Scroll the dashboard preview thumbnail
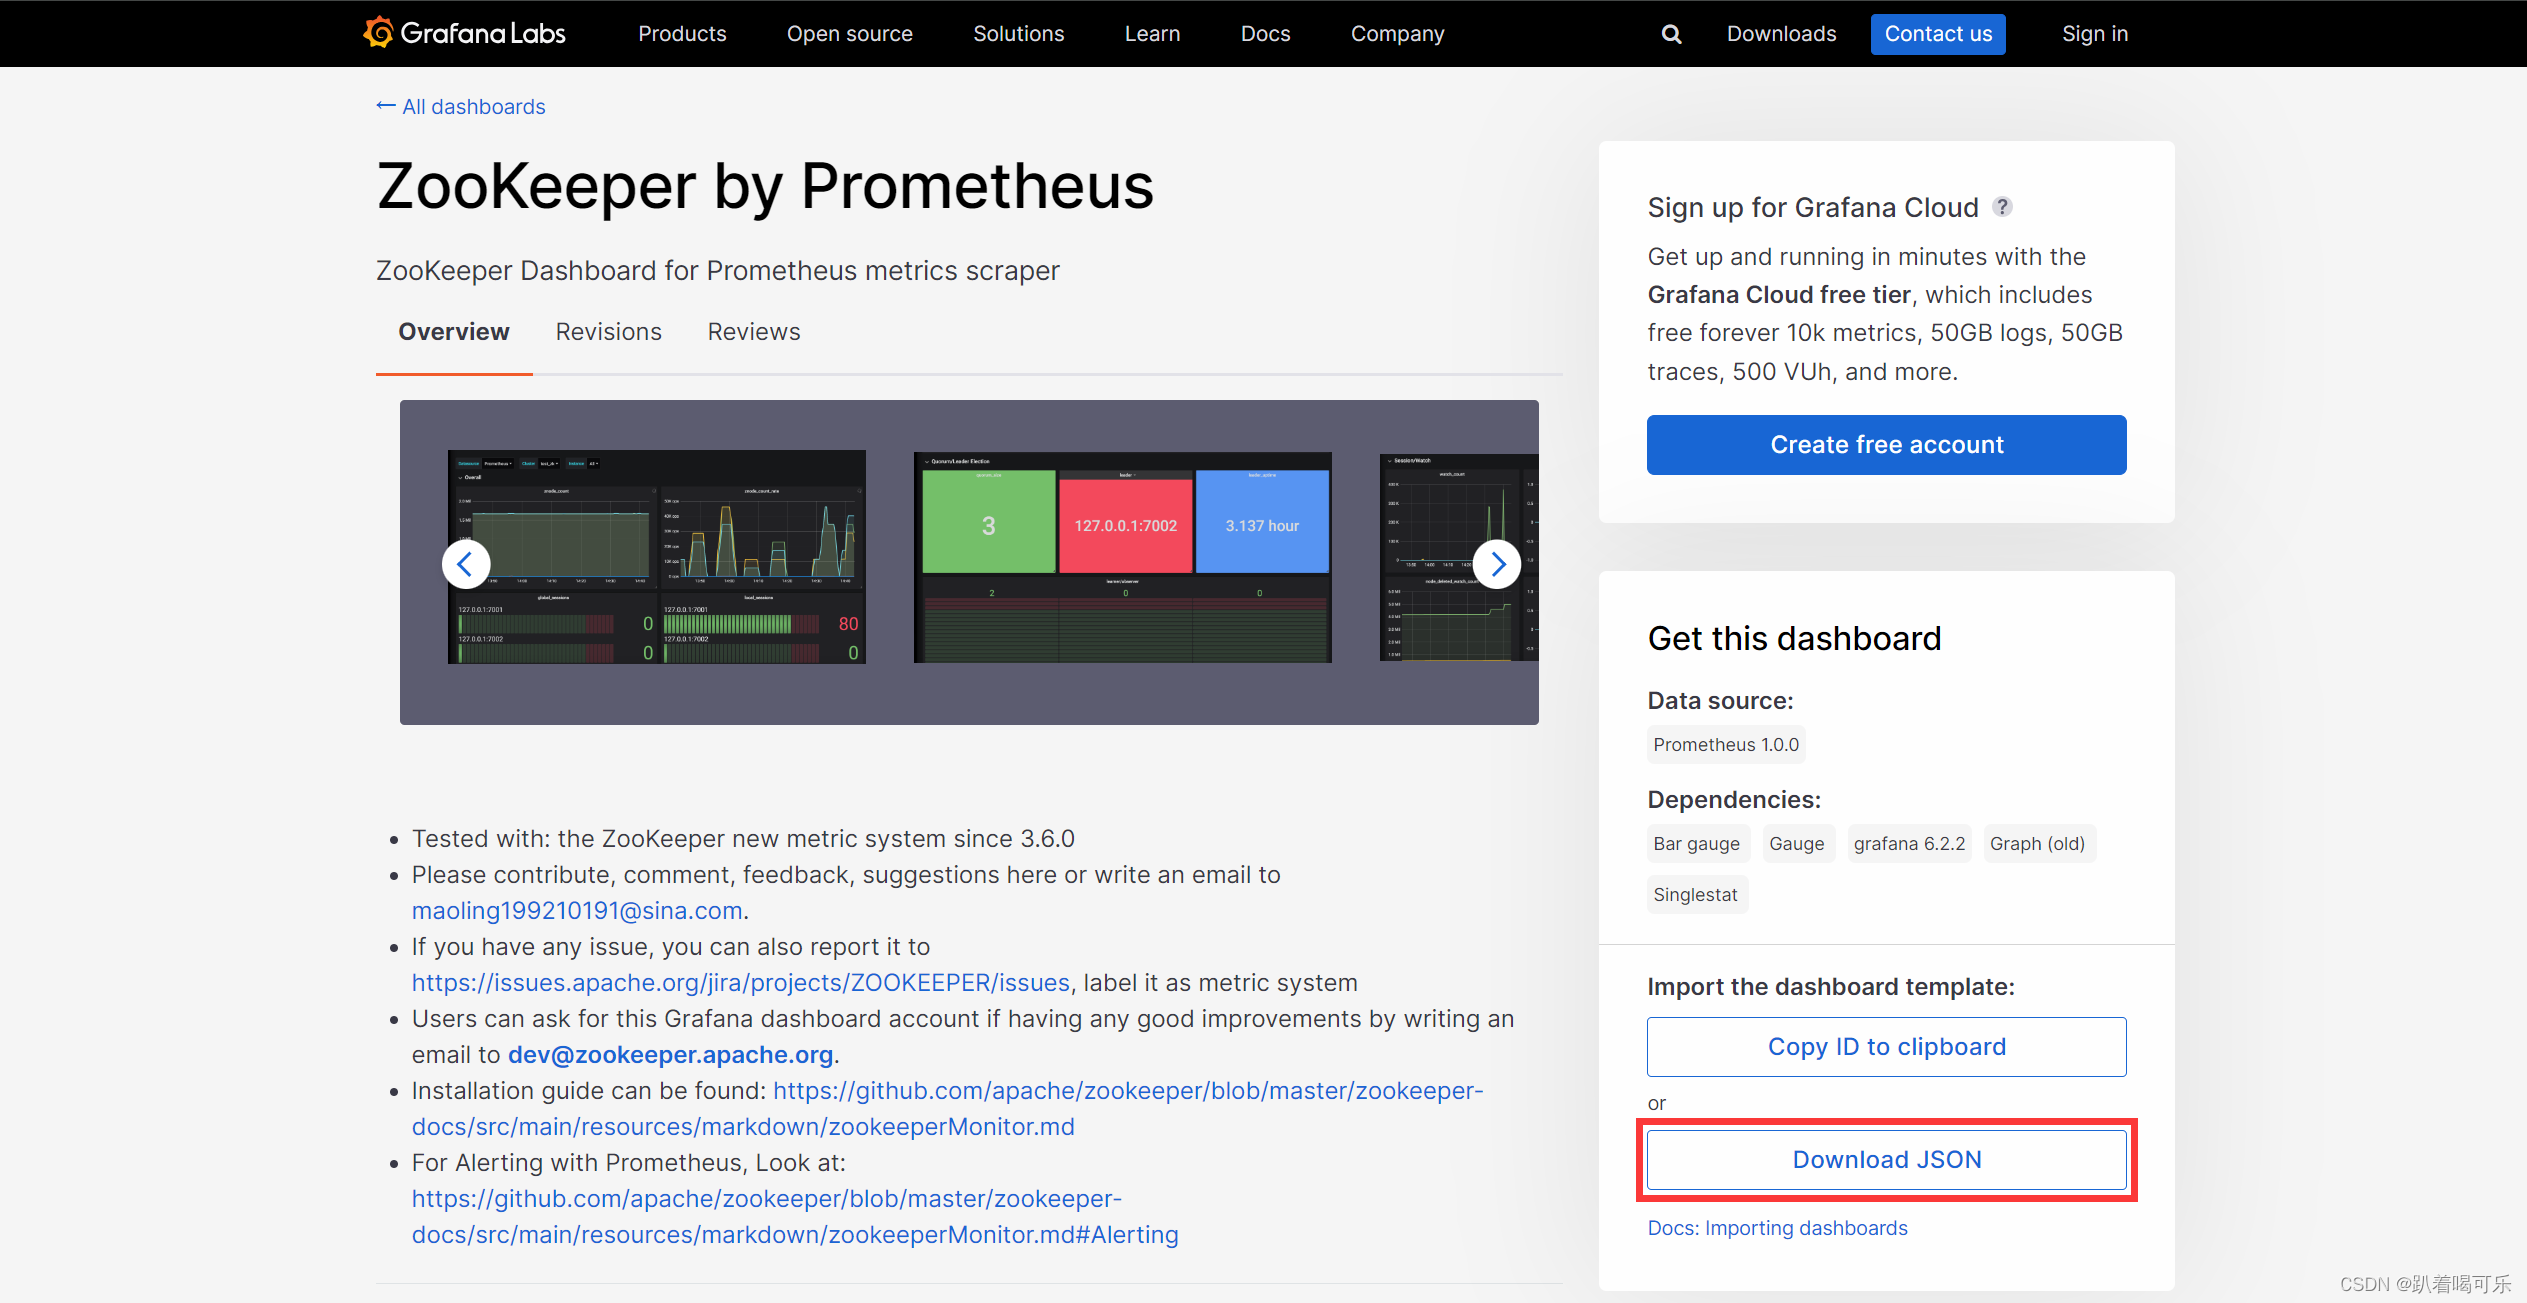2527x1303 pixels. pyautogui.click(x=1497, y=562)
